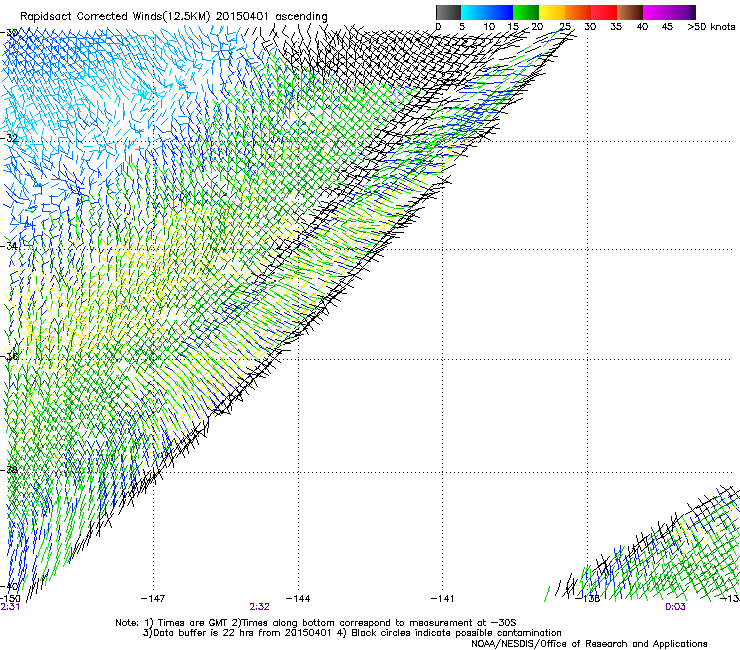Select the "20150401 ascending" date text in title
The height and width of the screenshot is (650, 740).
click(272, 17)
